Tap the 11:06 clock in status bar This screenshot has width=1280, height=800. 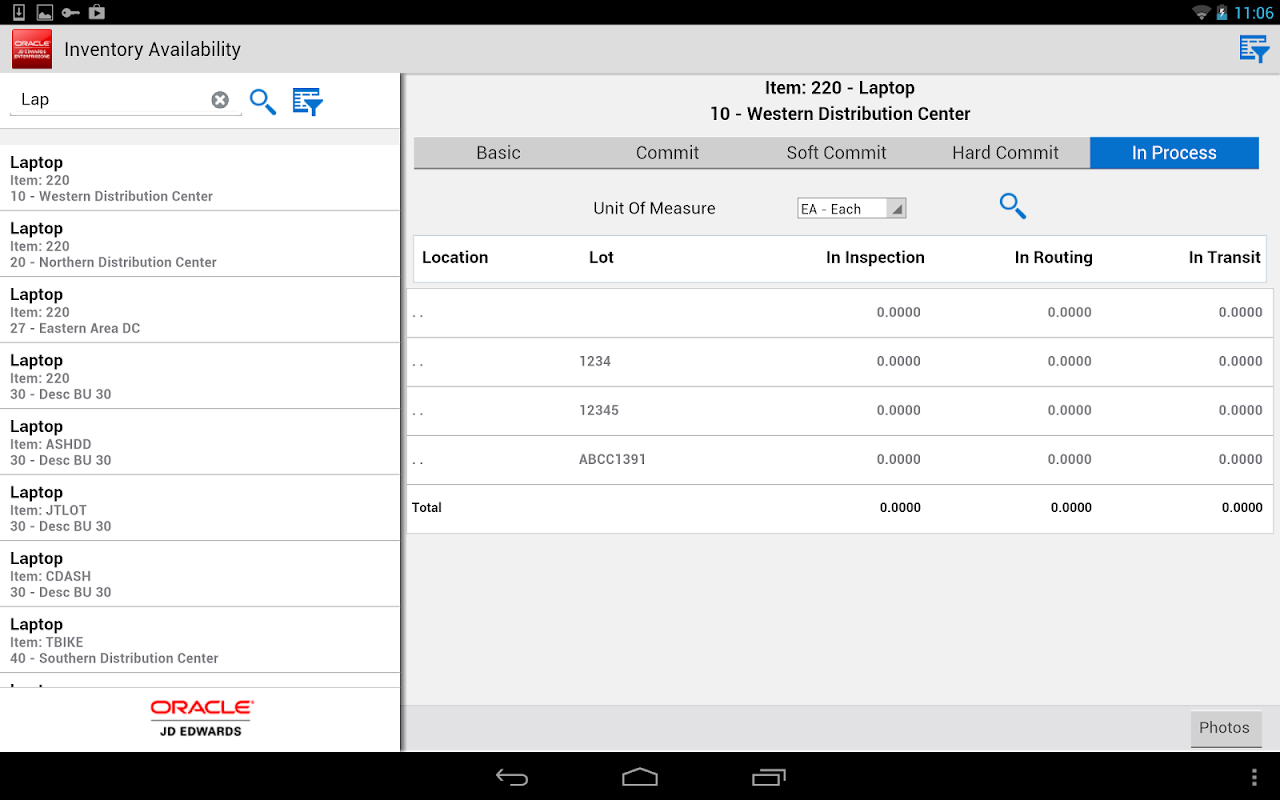(x=1254, y=13)
